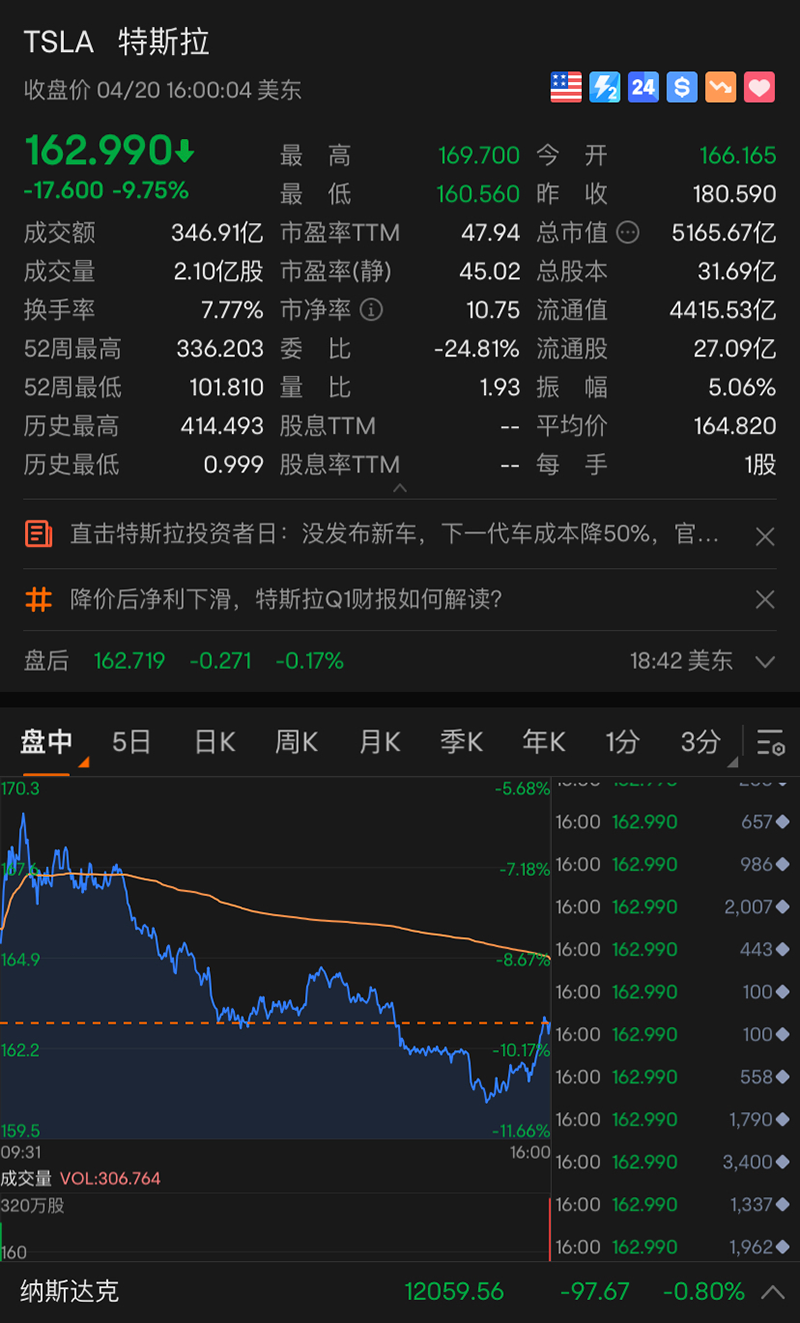Tap the 52周最高 value 336.203
Image resolution: width=800 pixels, height=1323 pixels.
[220, 349]
